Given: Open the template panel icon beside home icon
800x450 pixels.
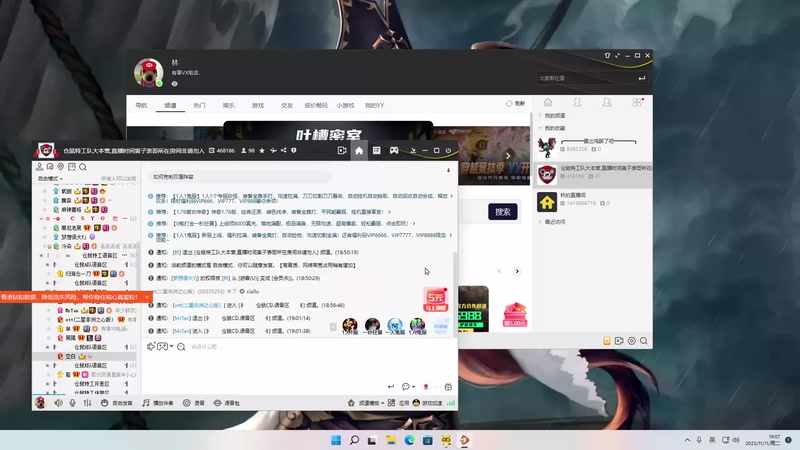Looking at the screenshot, I should 377,151.
